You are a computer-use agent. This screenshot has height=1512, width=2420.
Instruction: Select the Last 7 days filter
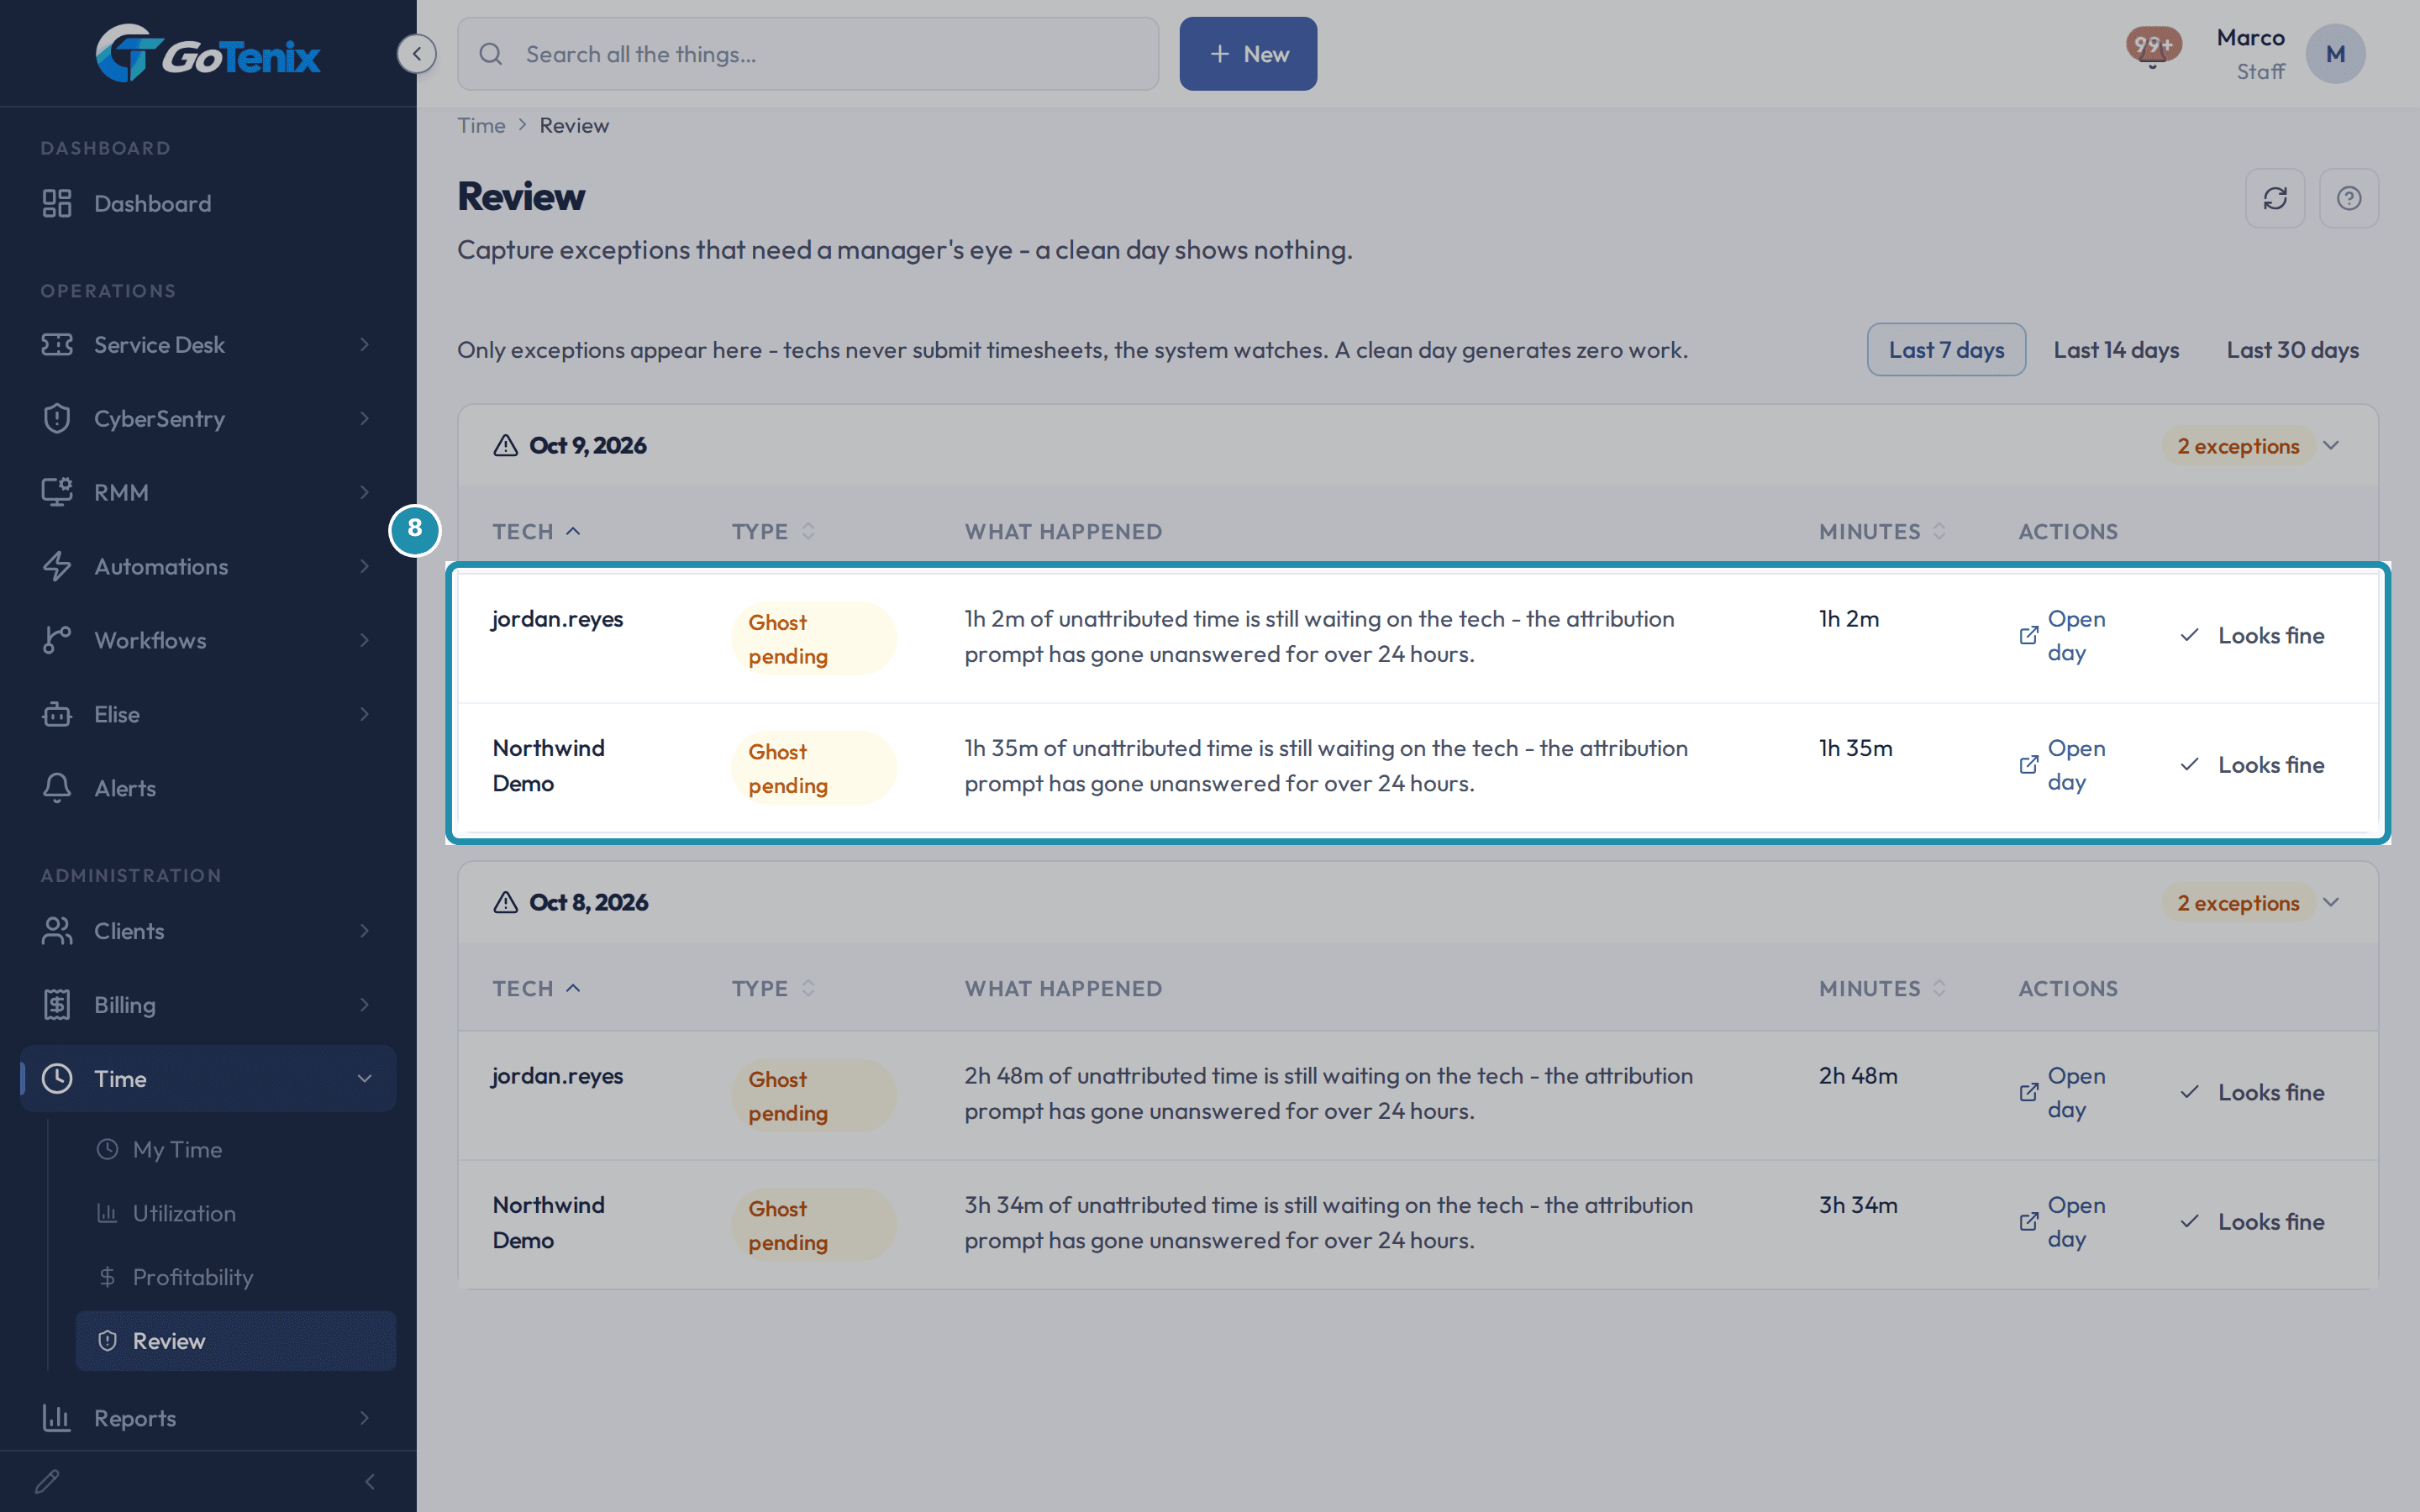[1946, 350]
